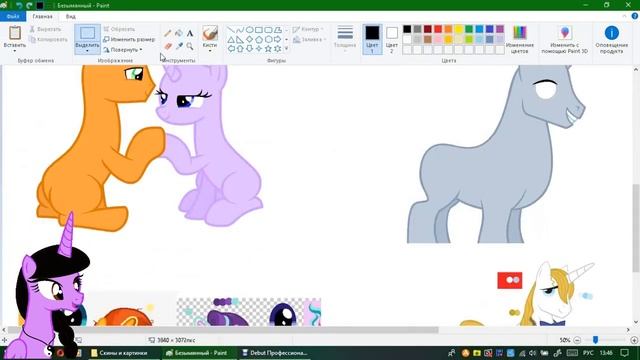This screenshot has height=360, width=640.
Task: Click Copy (Копировать)
Action: coord(48,40)
